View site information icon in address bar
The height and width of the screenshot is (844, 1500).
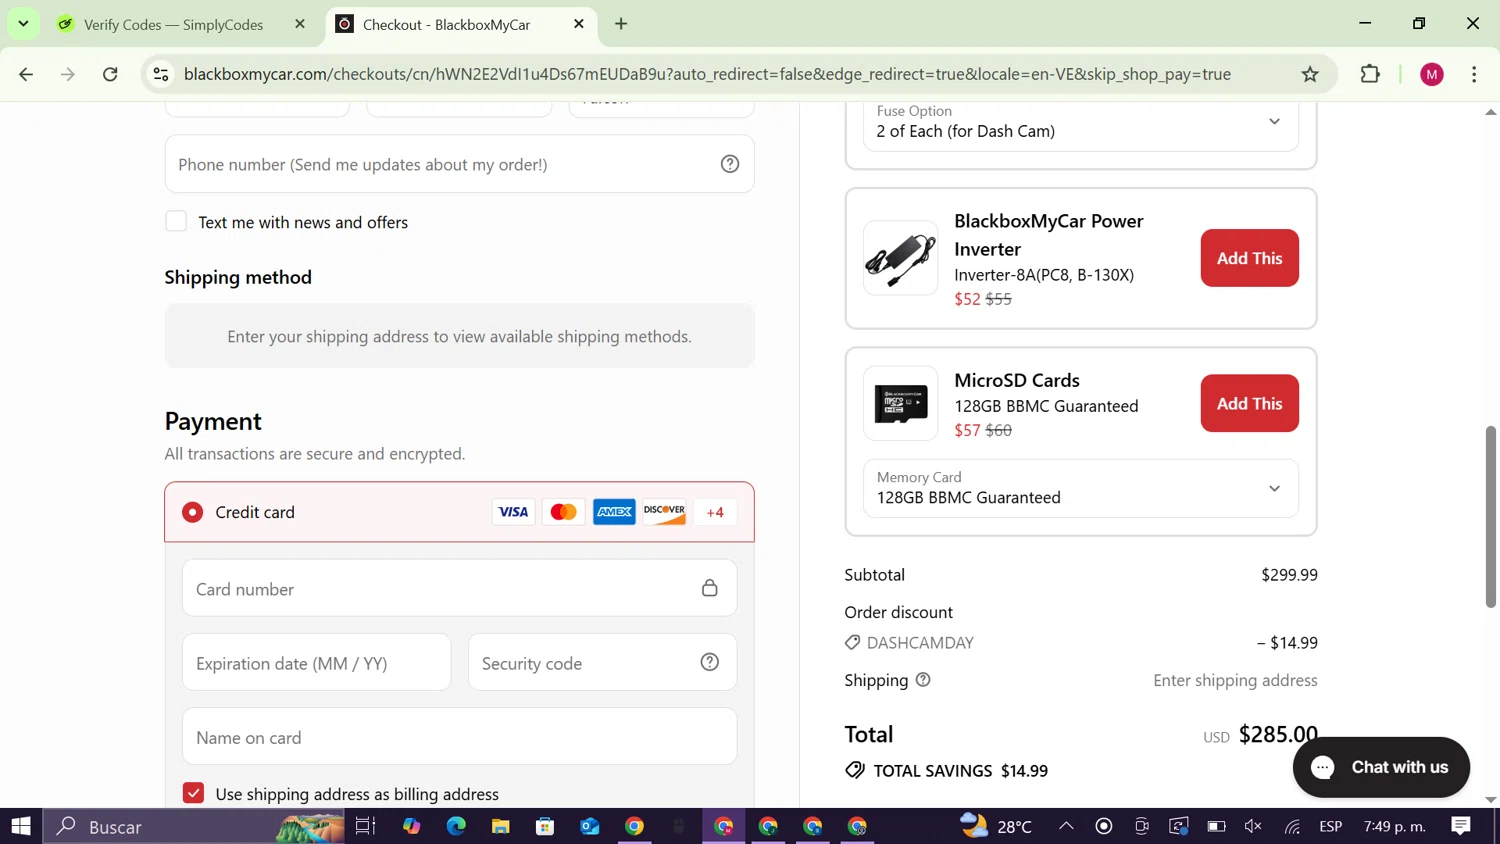tap(161, 74)
